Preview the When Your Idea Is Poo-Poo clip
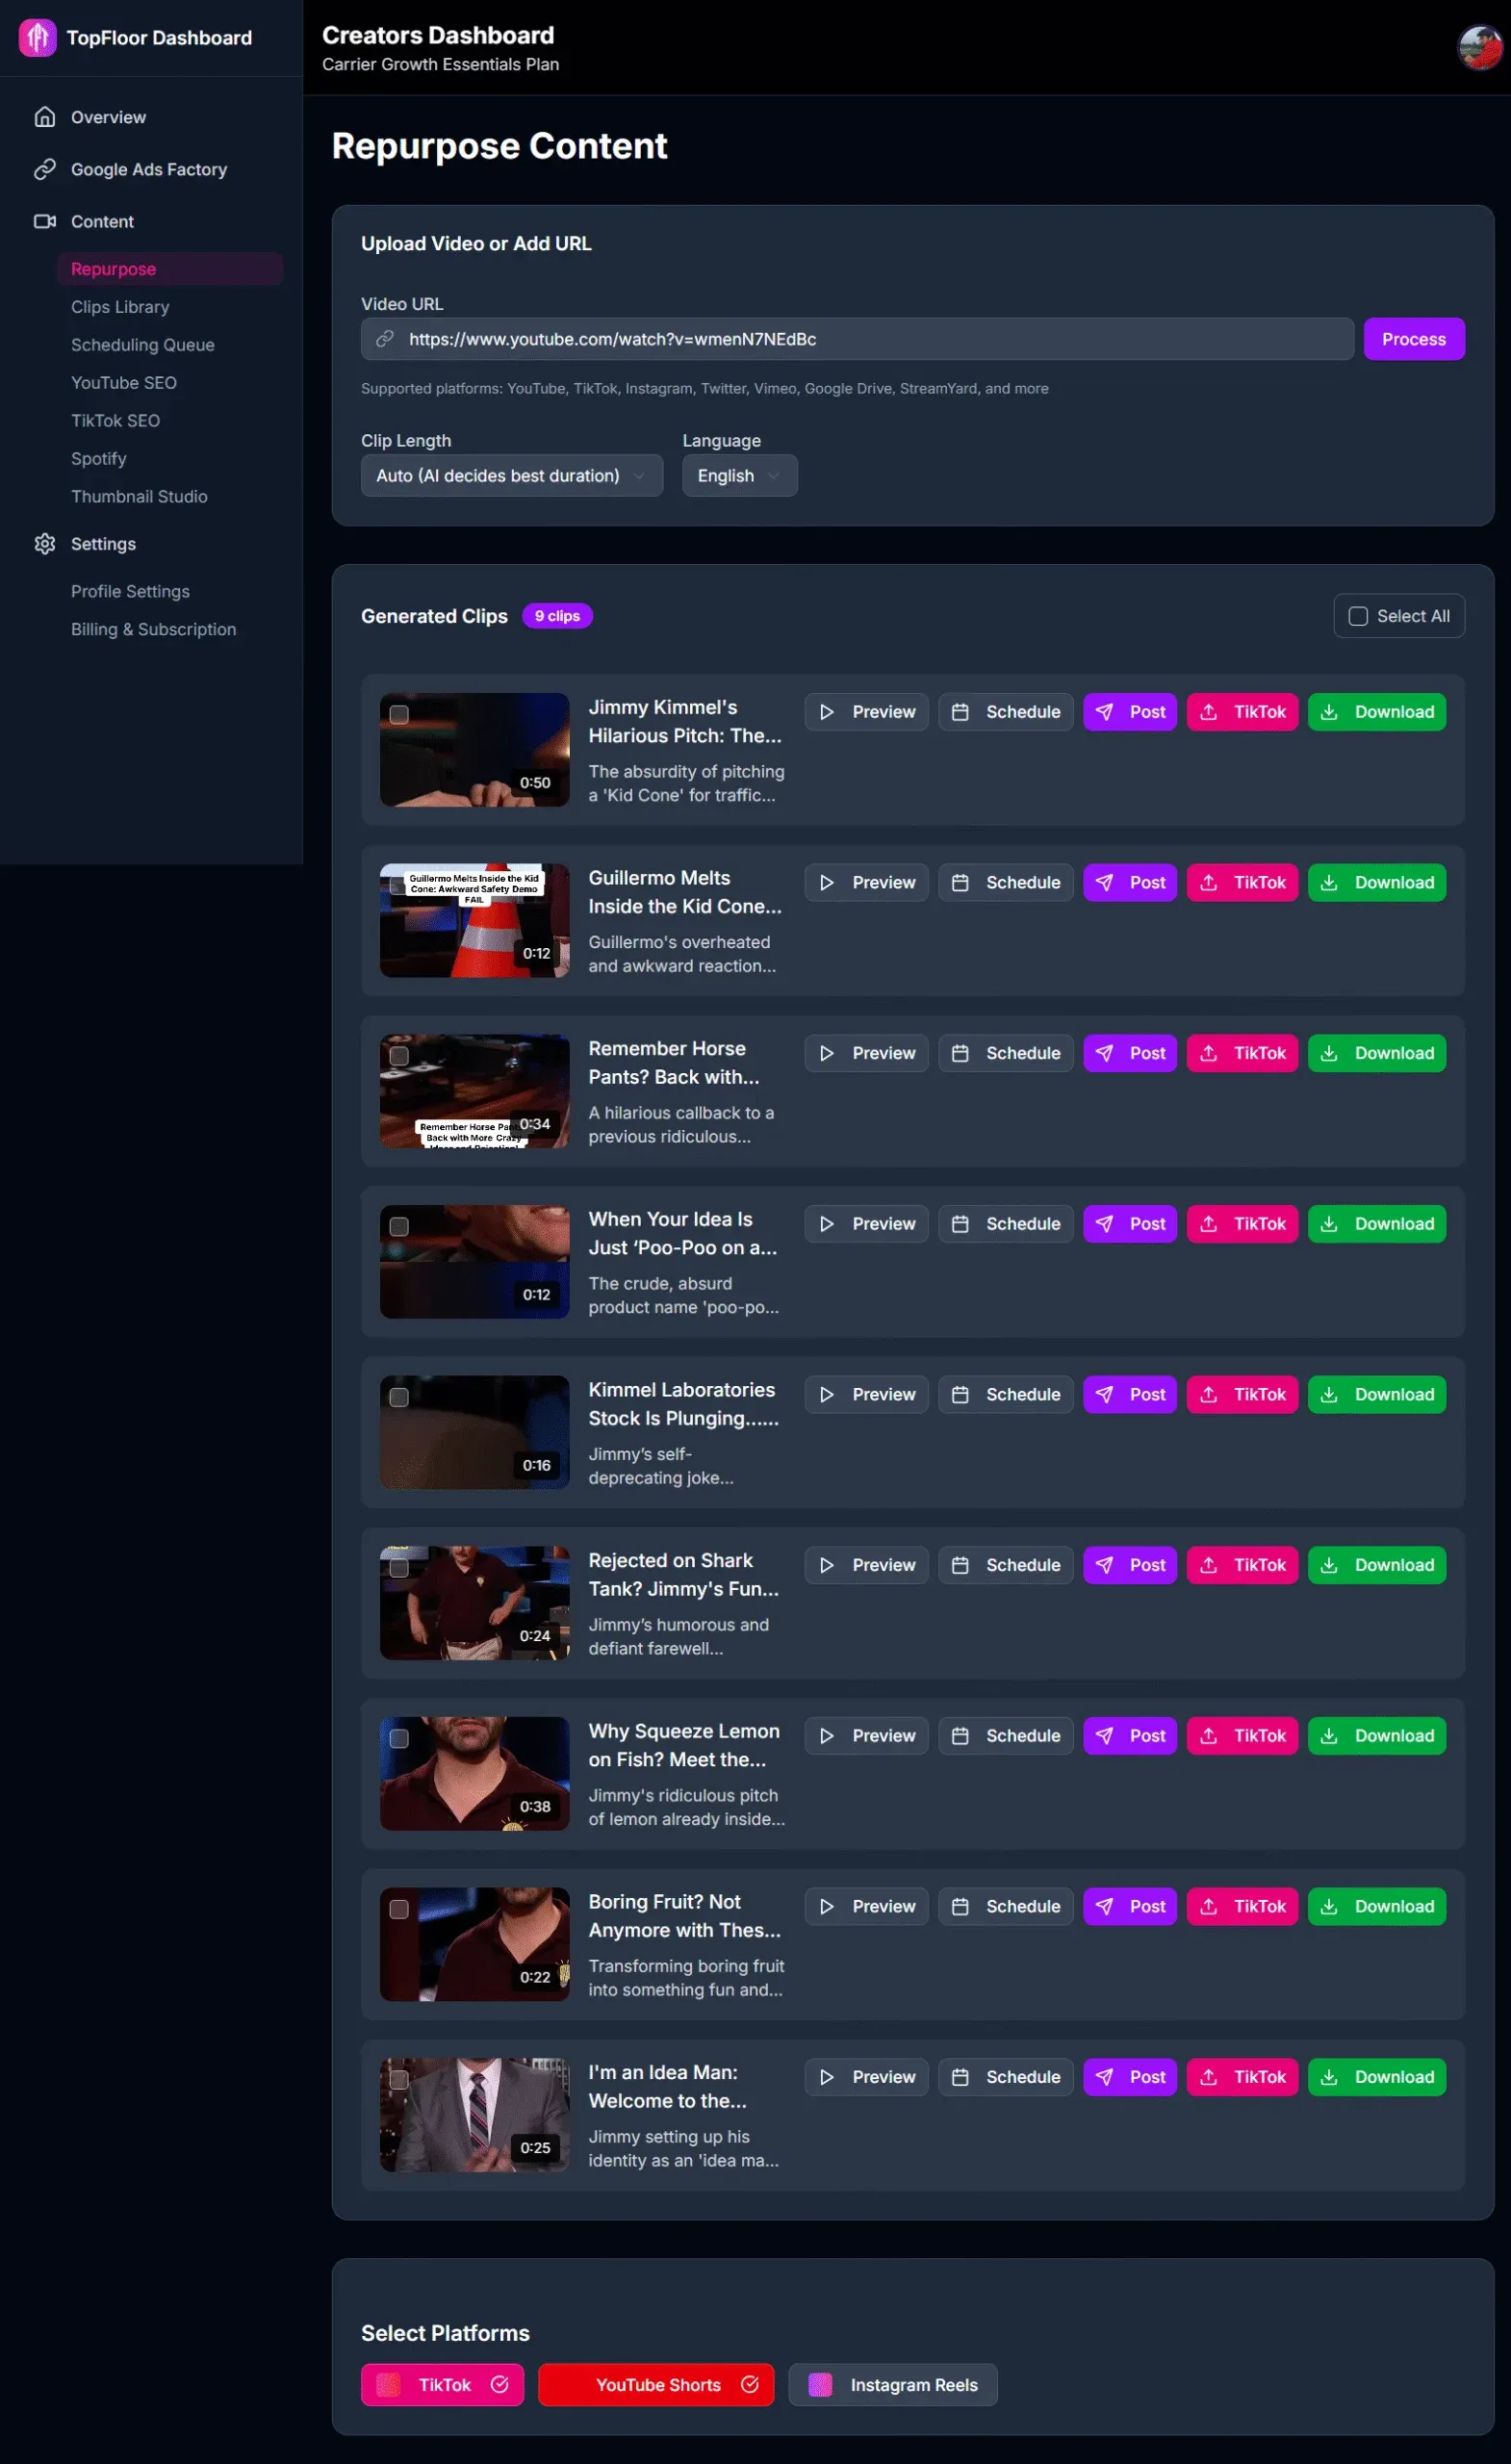The image size is (1511, 2464). 866,1224
